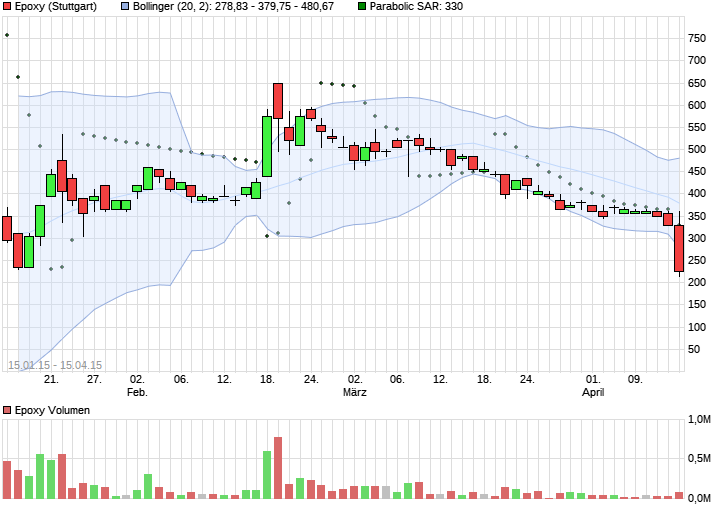The width and height of the screenshot is (726, 508).
Task: Click the 27. date axis label
Action: tap(94, 380)
